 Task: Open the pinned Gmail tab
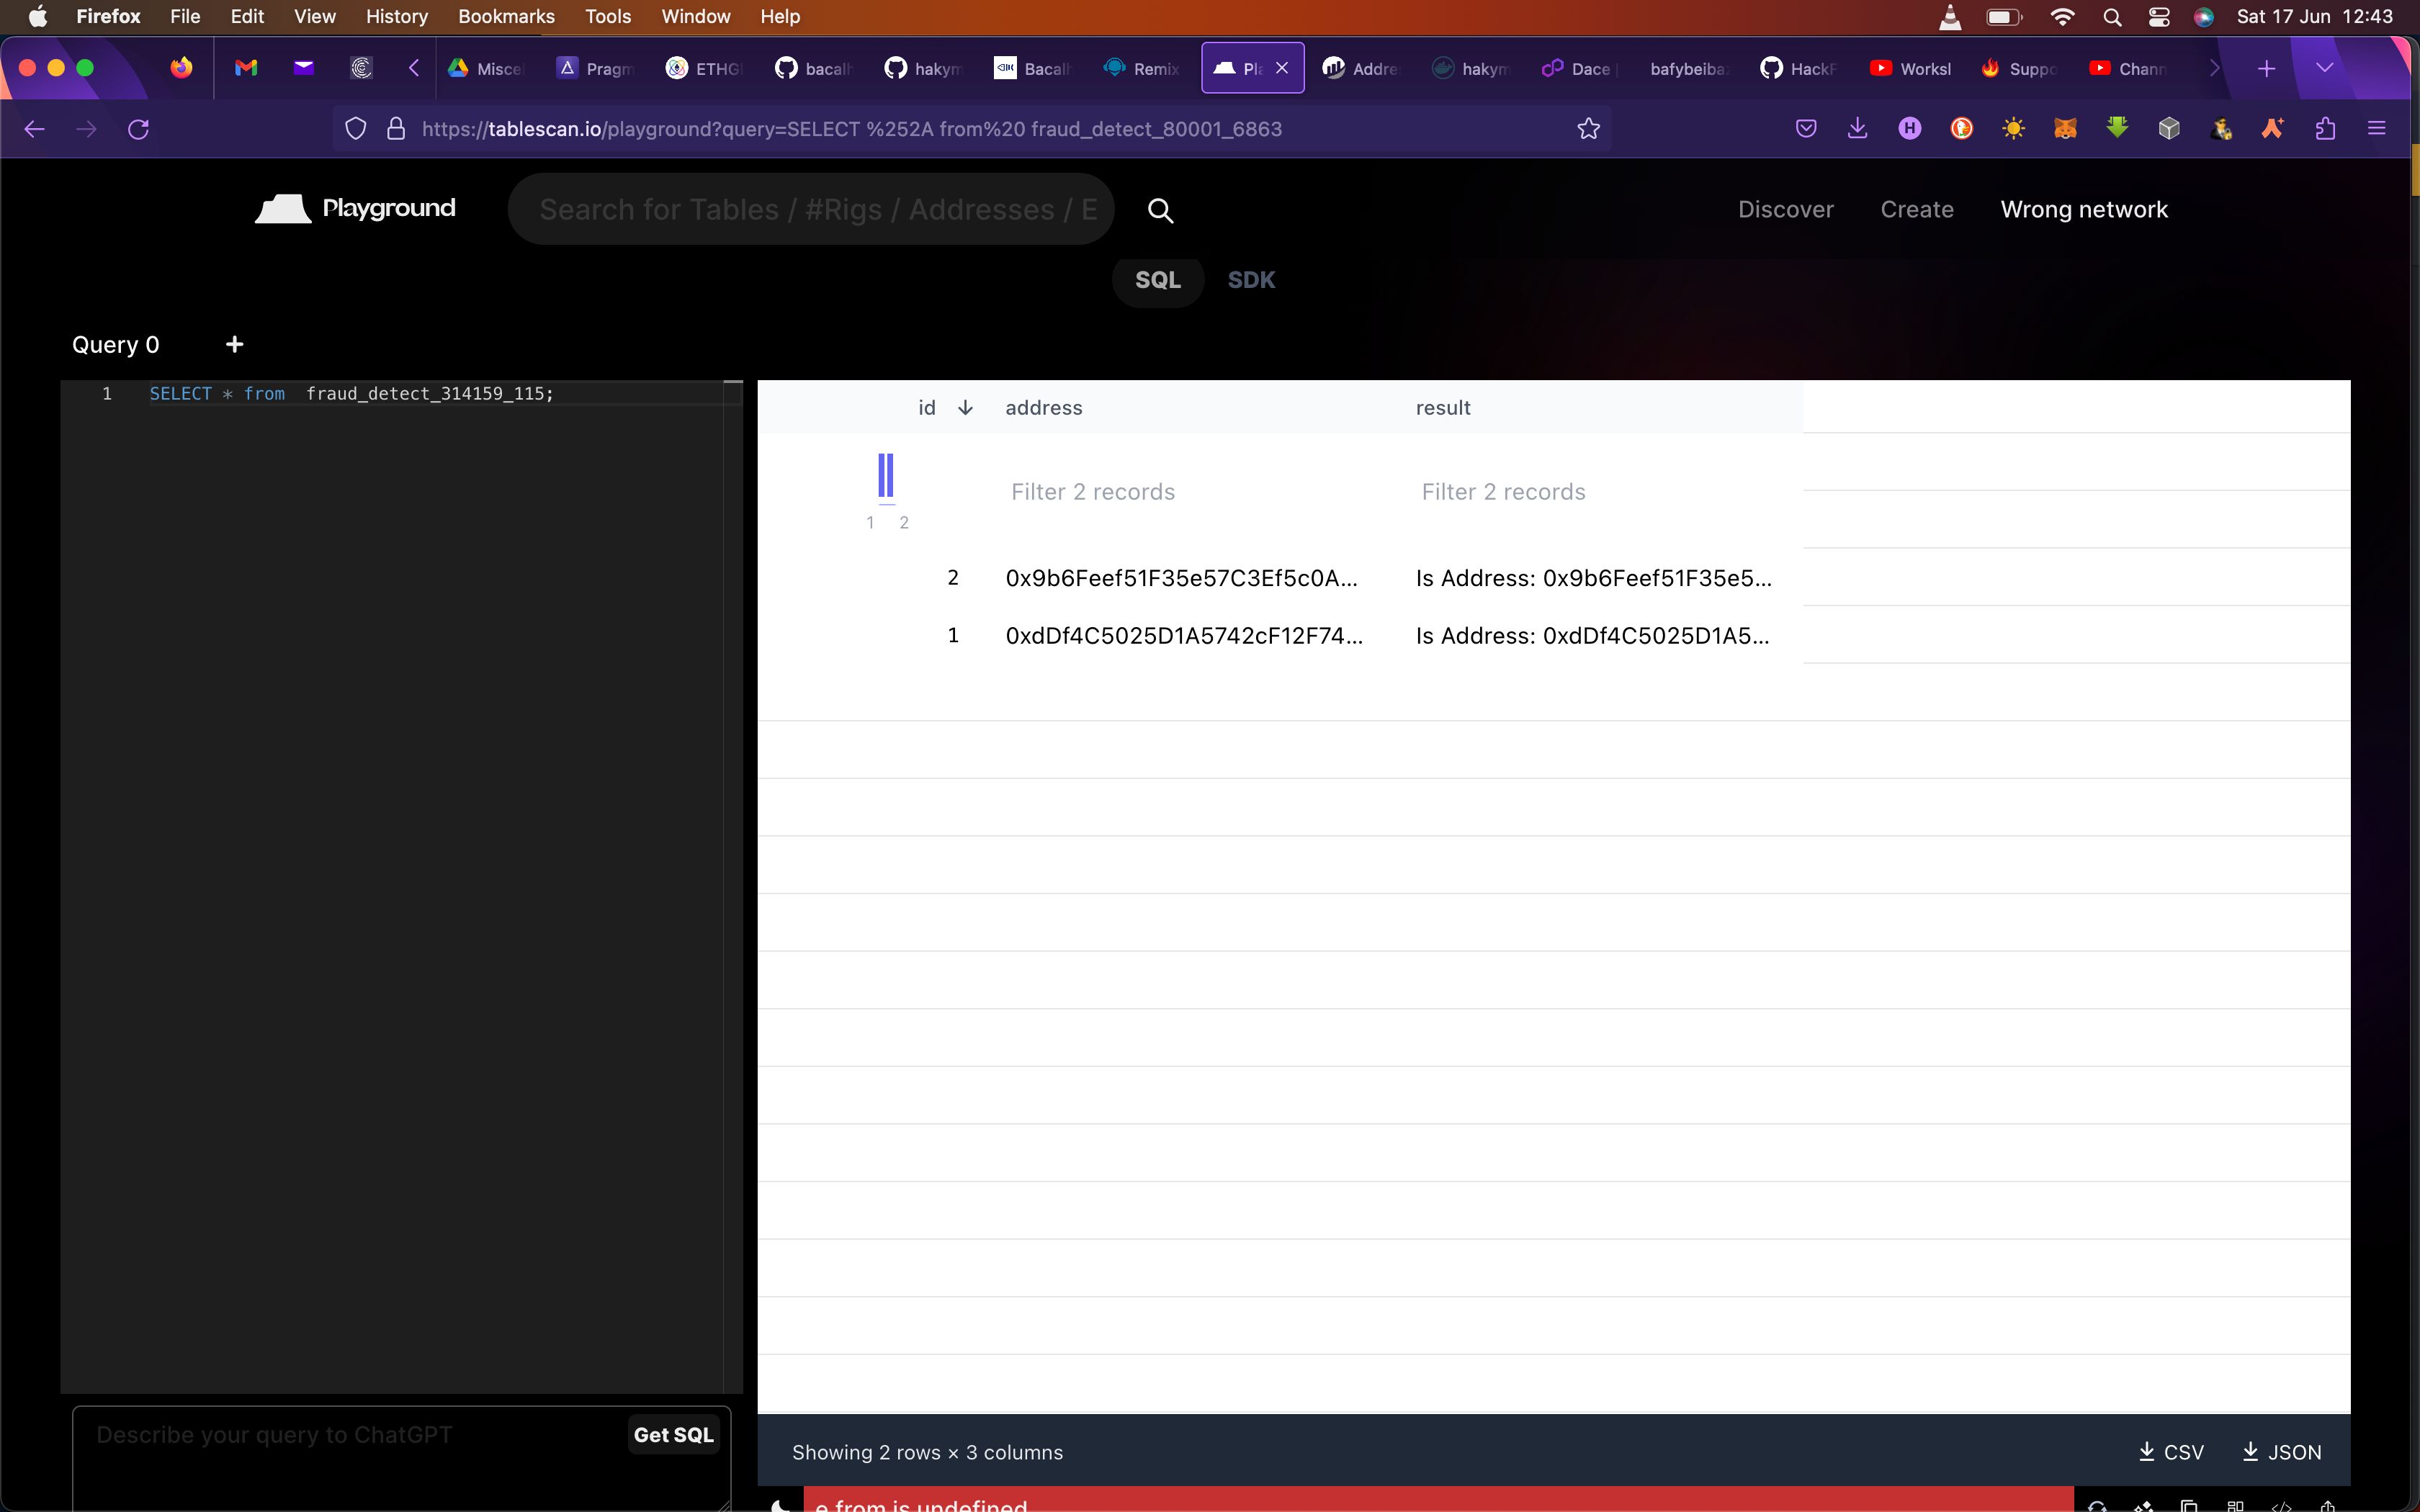click(x=246, y=68)
